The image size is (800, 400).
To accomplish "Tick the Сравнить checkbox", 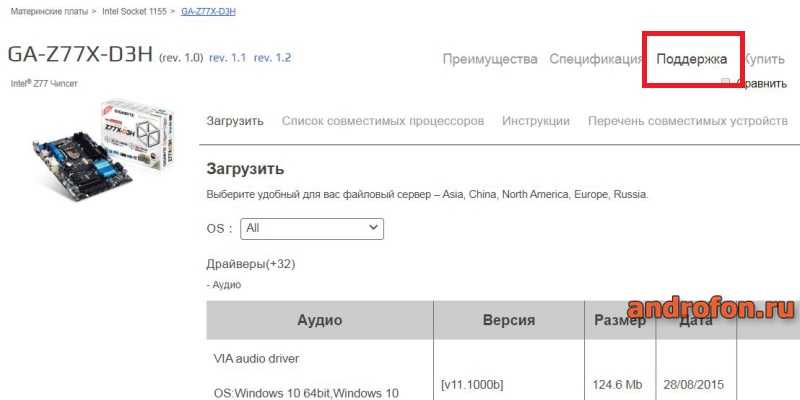I will (x=726, y=83).
